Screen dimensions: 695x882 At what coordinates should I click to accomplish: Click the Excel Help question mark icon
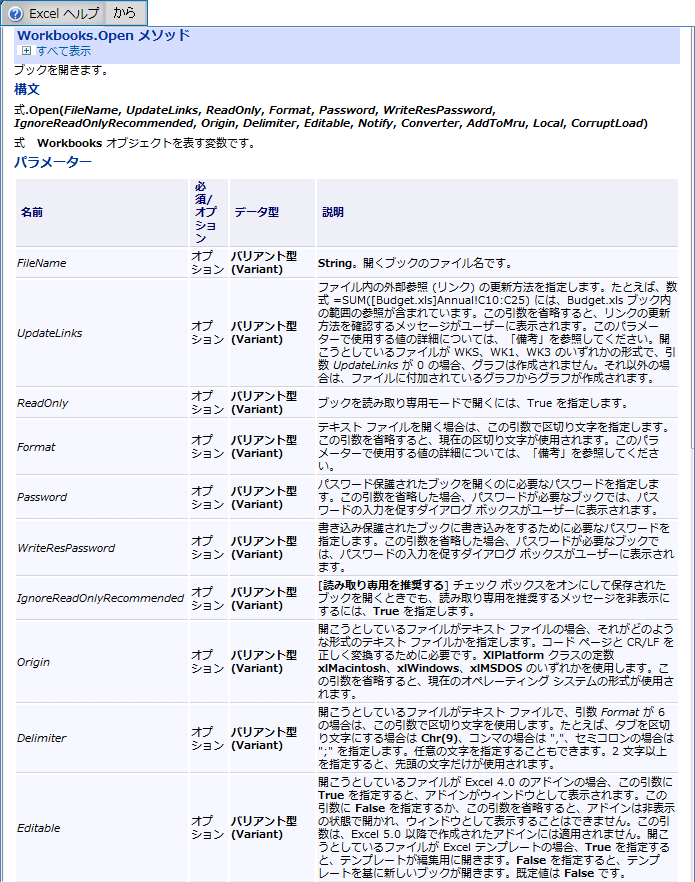(15, 13)
